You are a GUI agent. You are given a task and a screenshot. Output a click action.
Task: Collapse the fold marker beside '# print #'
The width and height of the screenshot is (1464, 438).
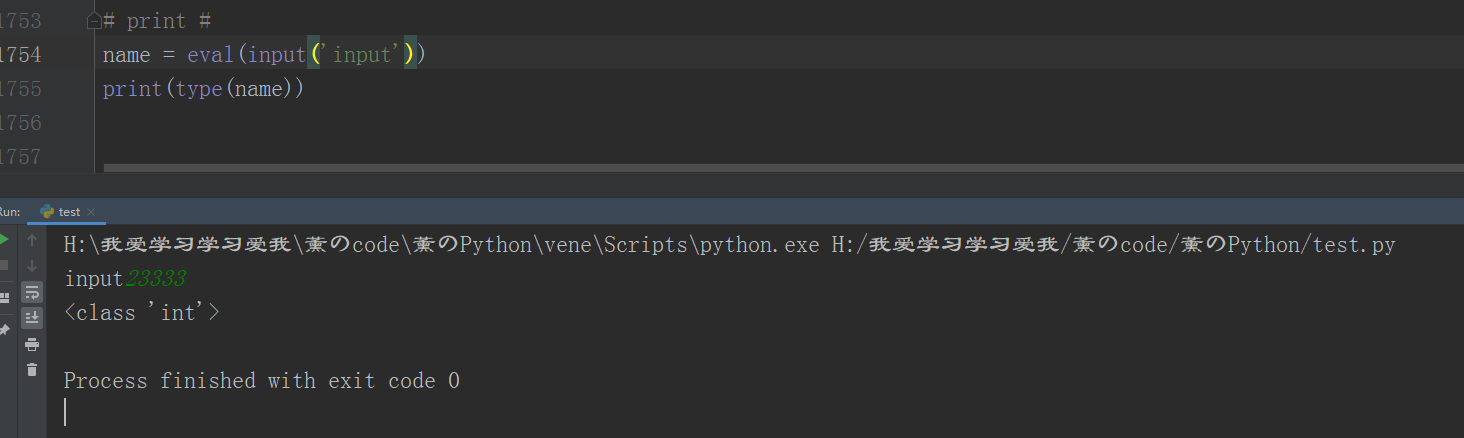click(x=93, y=21)
